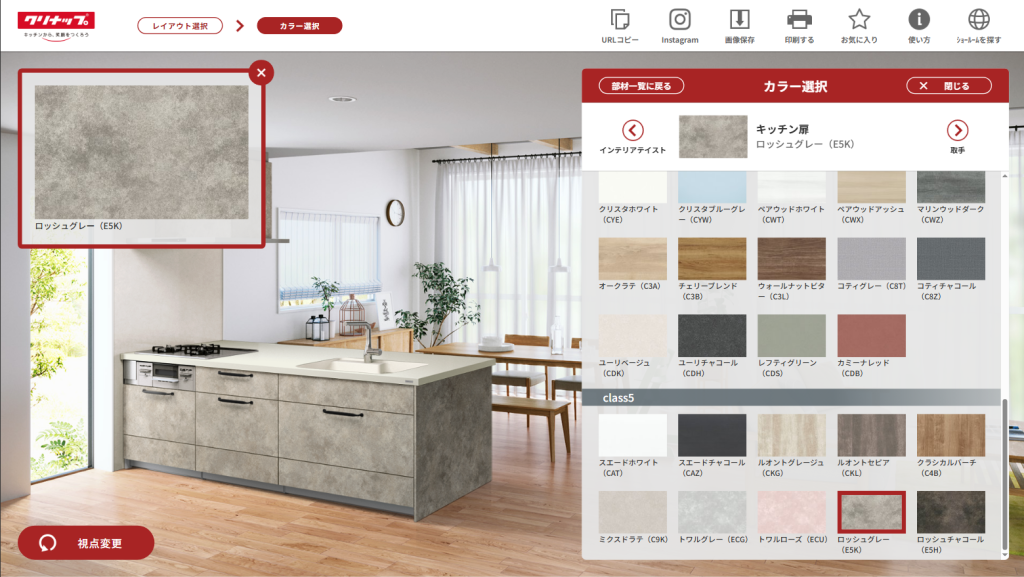Choose ウォールナットビター (C3L) swatch

(791, 259)
